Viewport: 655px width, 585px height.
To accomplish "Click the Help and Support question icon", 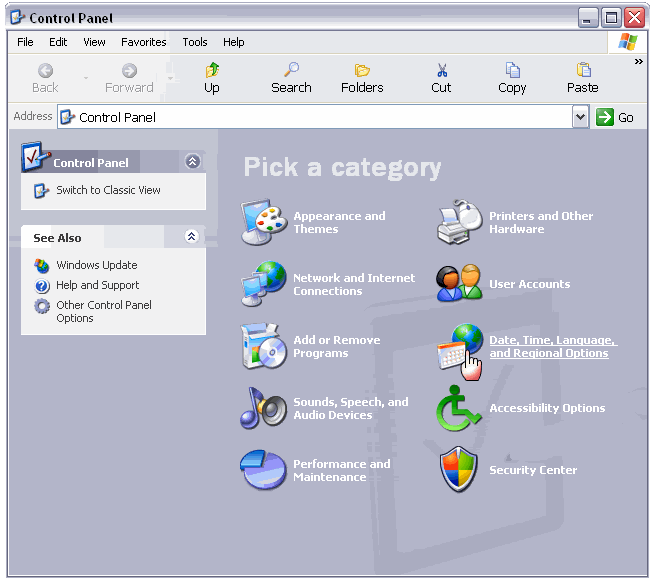I will point(42,286).
